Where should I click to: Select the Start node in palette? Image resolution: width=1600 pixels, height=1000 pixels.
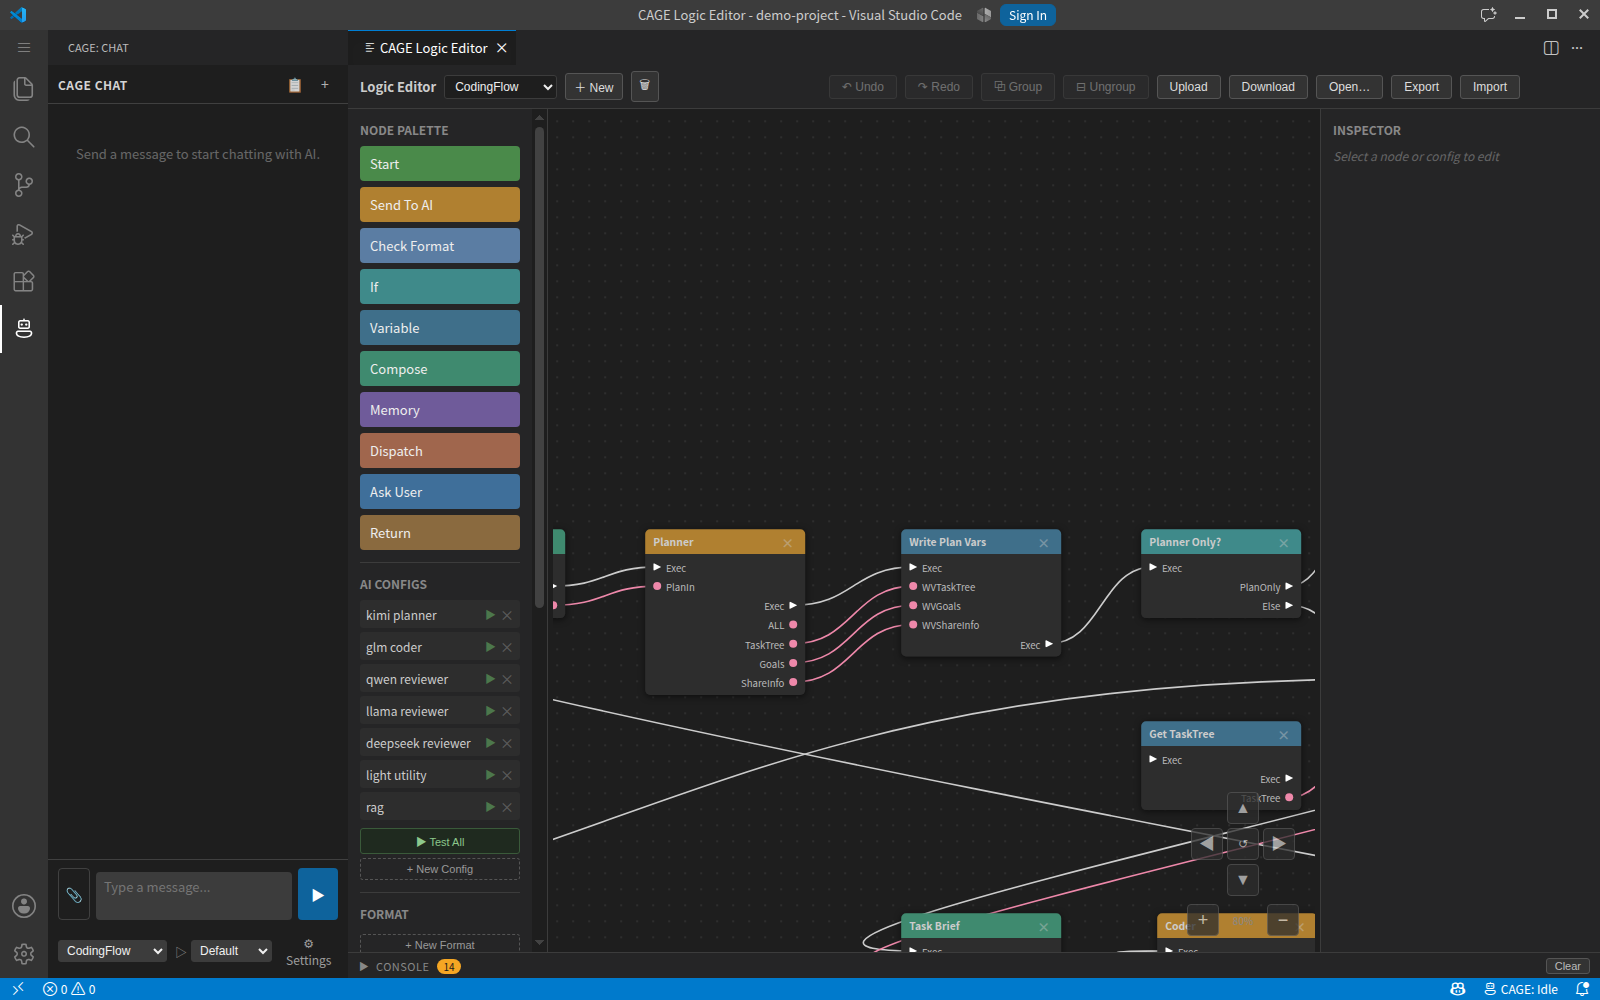pyautogui.click(x=440, y=164)
